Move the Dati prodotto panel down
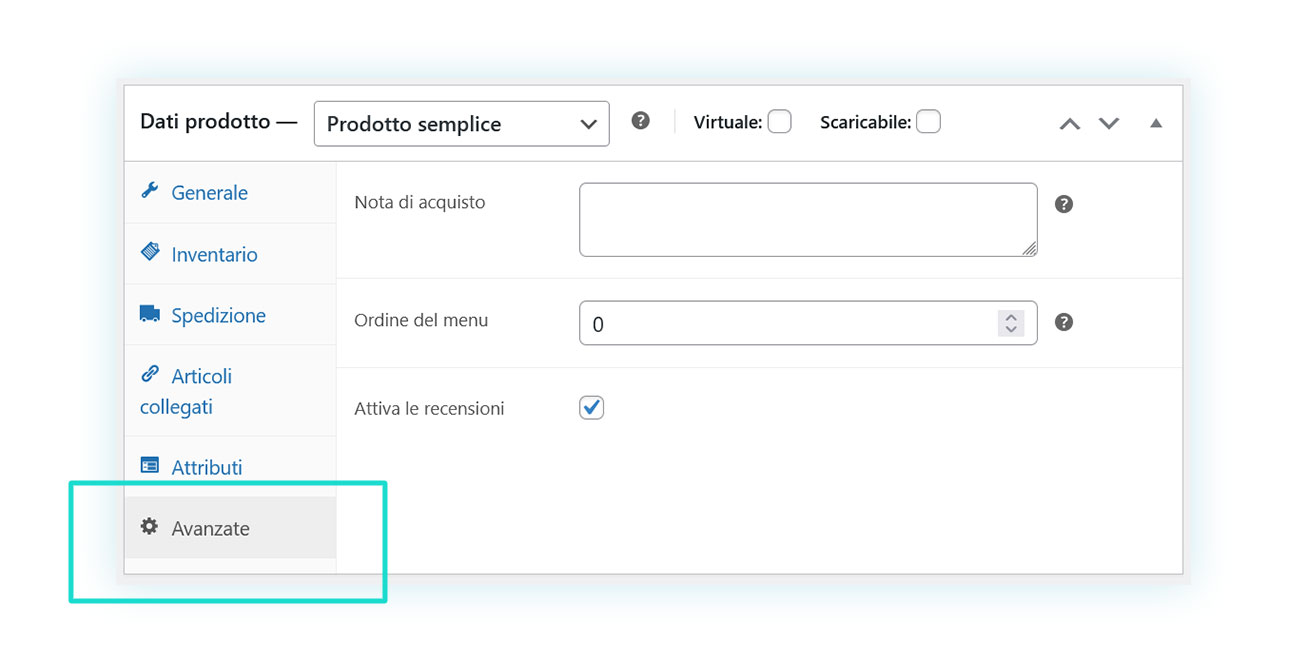The height and width of the screenshot is (654, 1300). 1109,123
